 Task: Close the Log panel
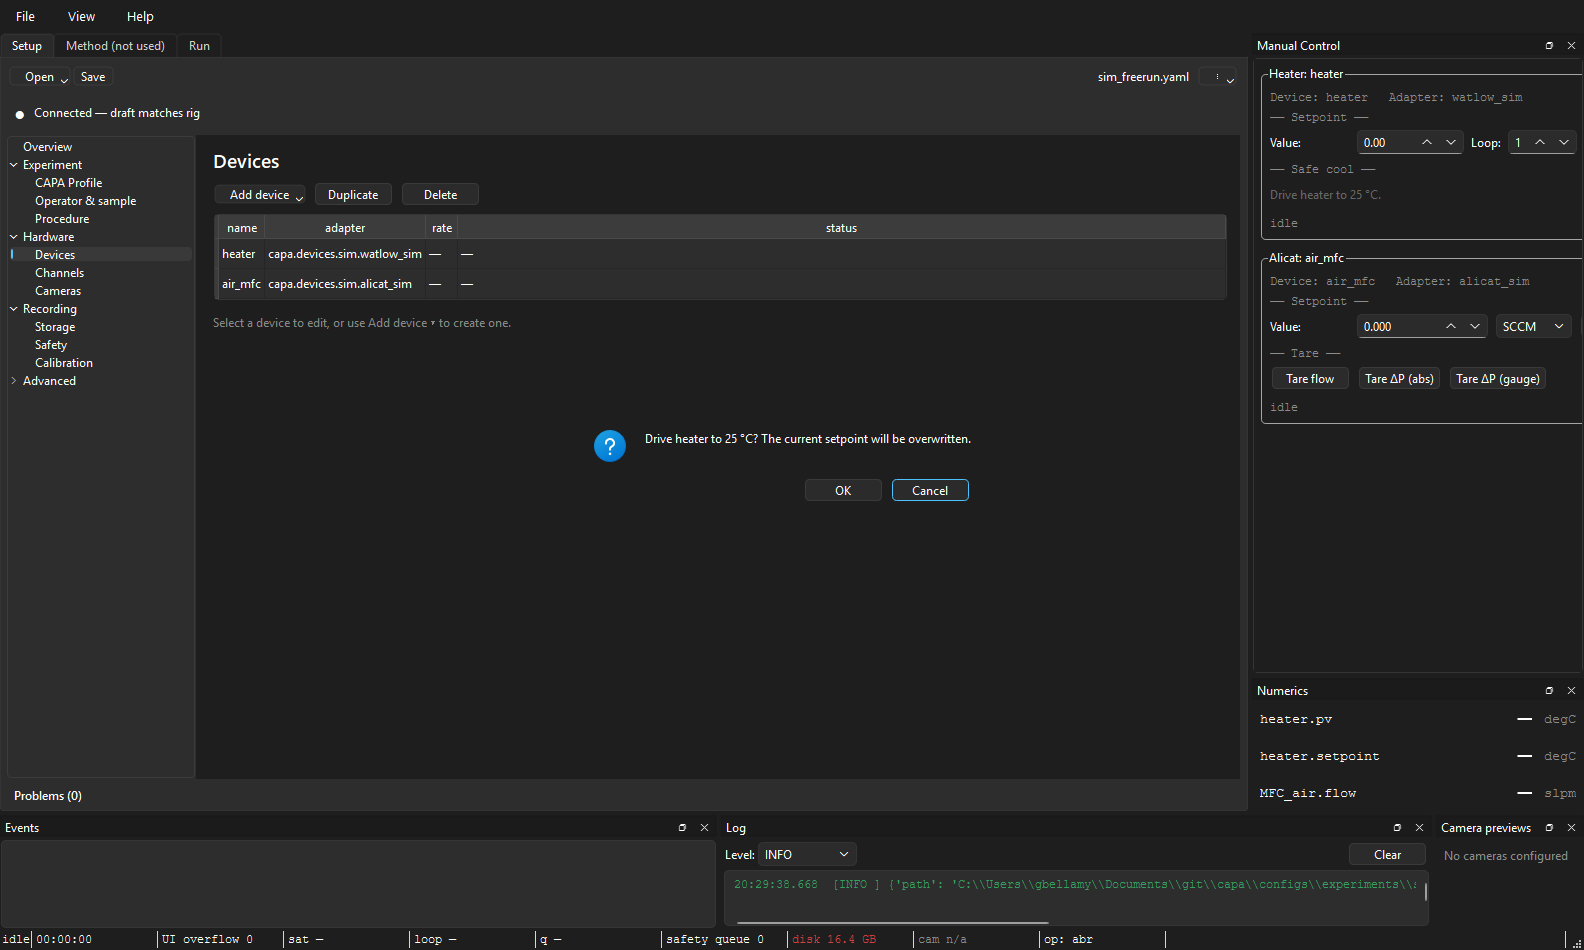(x=1419, y=828)
